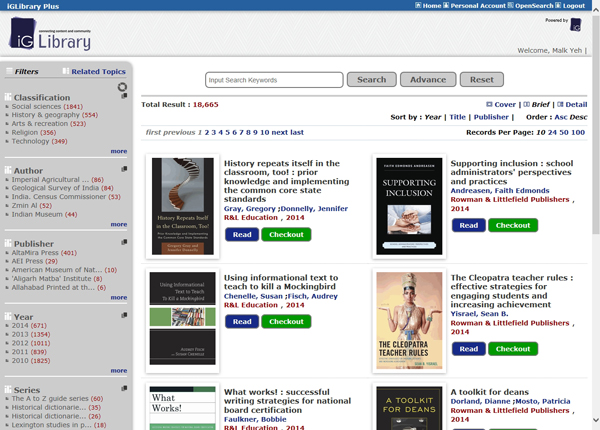
Task: Jump to last results page
Action: pos(297,132)
